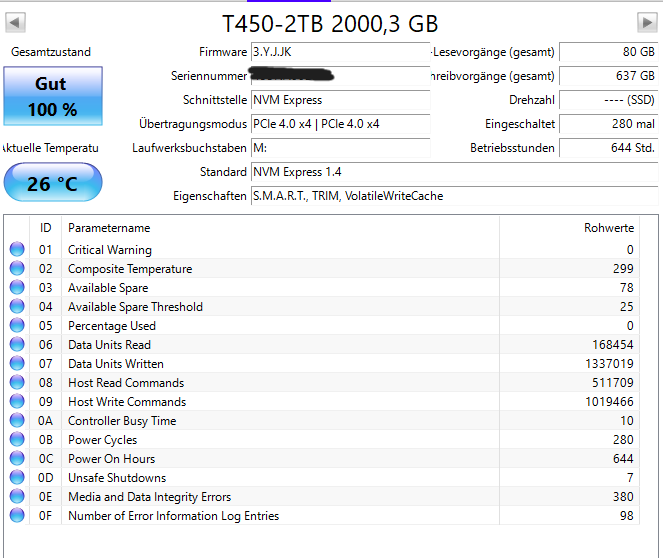Click the raw value 380
The width and height of the screenshot is (663, 558).
(x=623, y=497)
